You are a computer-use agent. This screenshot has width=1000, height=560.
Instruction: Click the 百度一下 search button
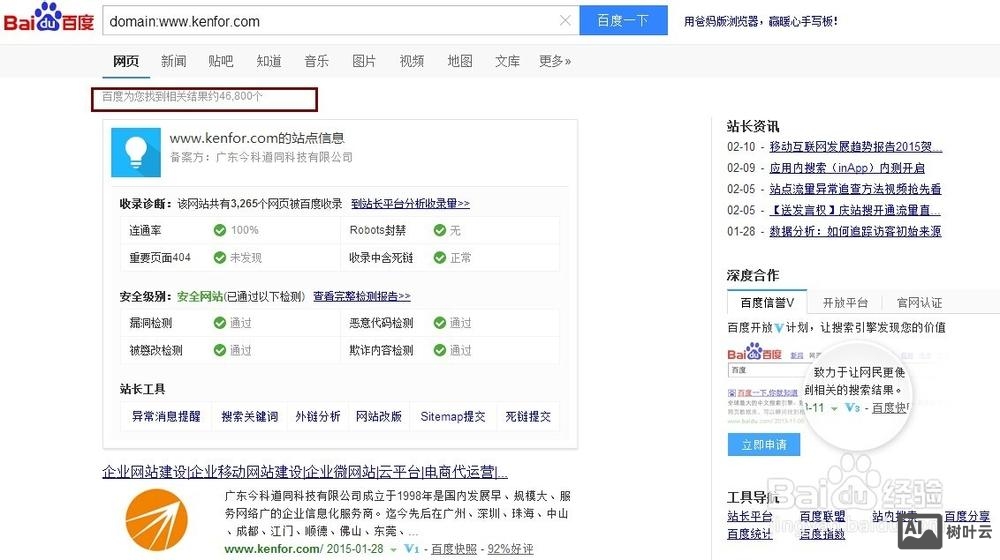623,20
